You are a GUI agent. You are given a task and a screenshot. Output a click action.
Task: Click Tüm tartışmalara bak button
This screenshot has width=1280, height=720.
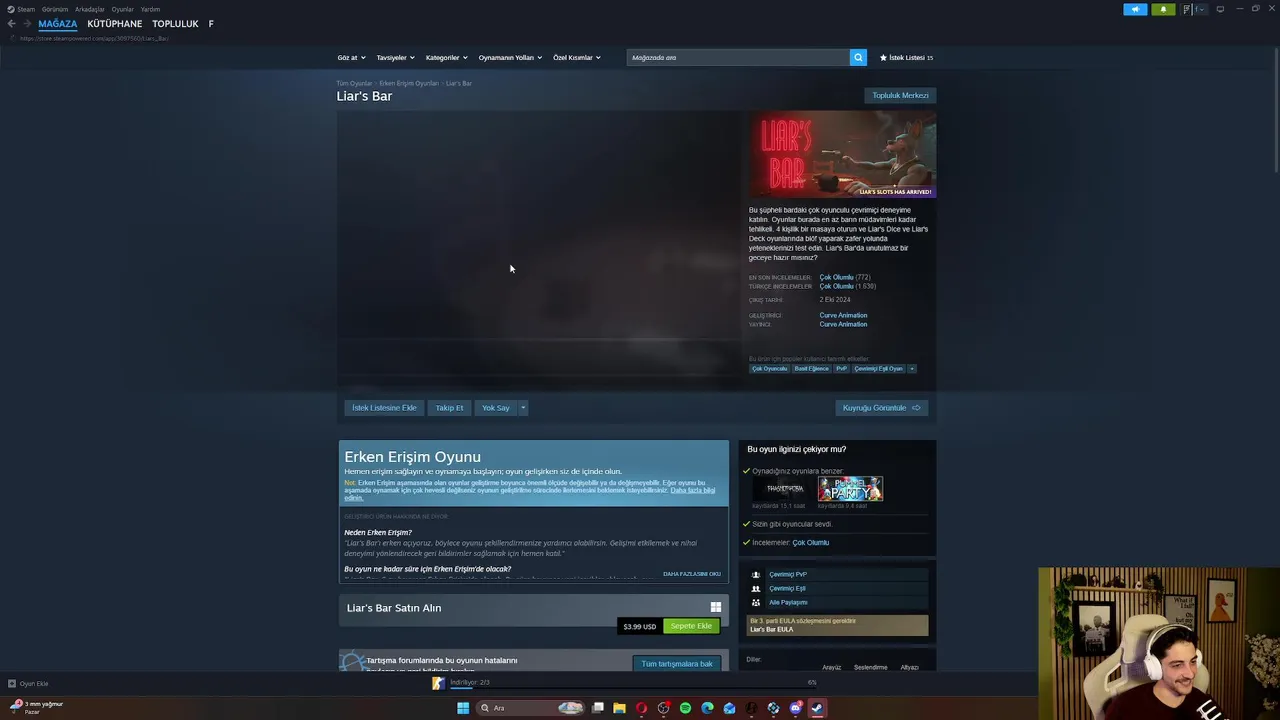[x=677, y=664]
